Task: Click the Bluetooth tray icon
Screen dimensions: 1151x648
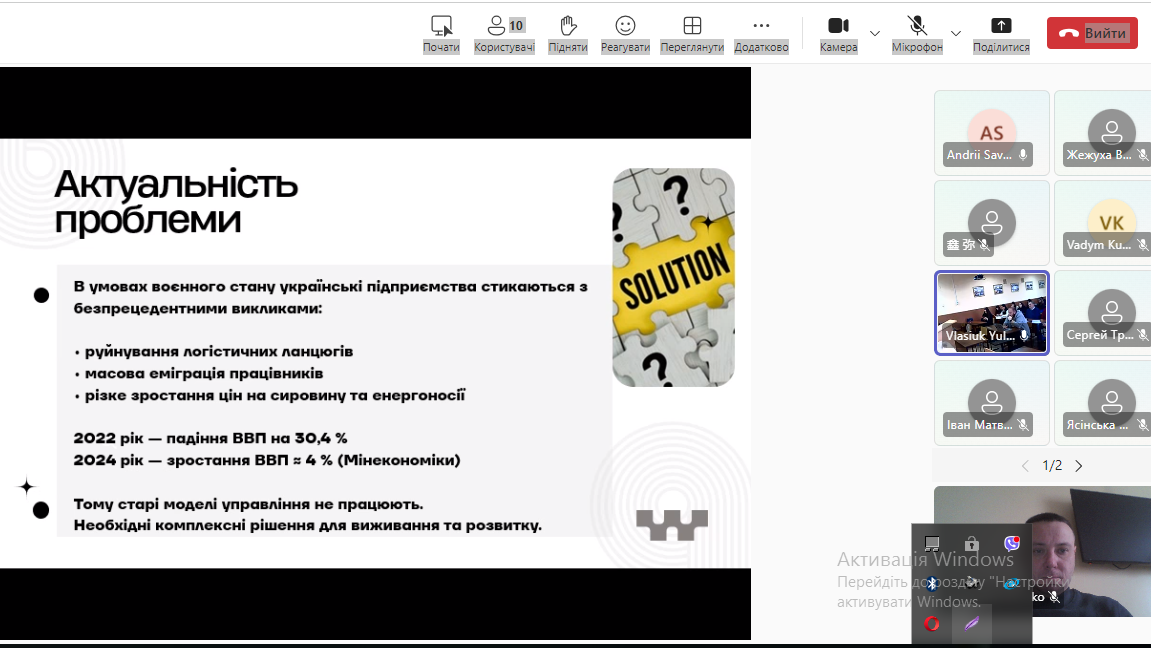Action: (932, 583)
